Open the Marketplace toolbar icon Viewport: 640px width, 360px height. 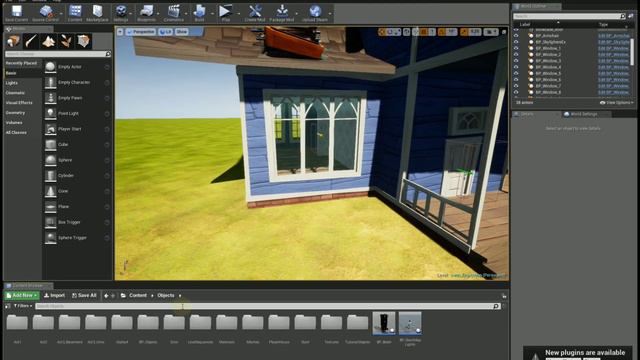point(97,13)
